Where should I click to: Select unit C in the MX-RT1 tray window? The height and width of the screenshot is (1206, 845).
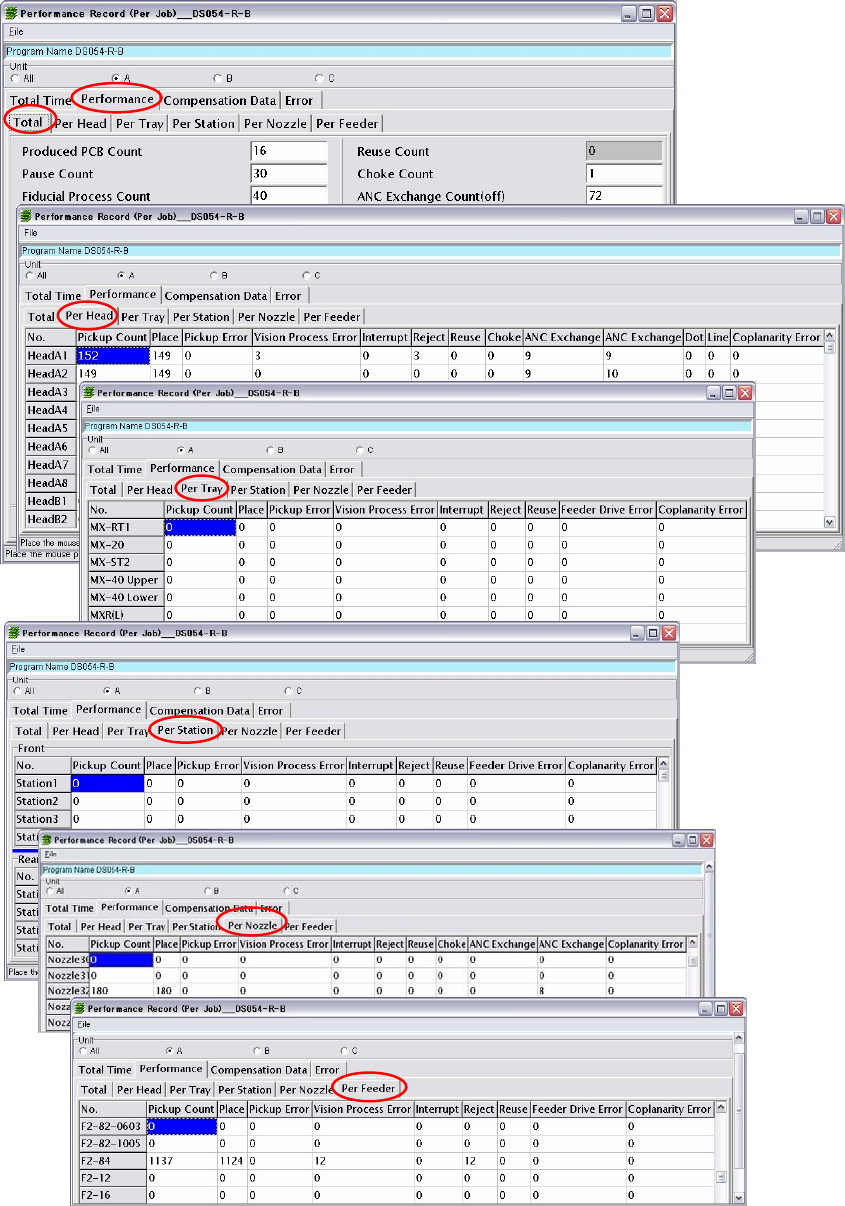tap(362, 450)
